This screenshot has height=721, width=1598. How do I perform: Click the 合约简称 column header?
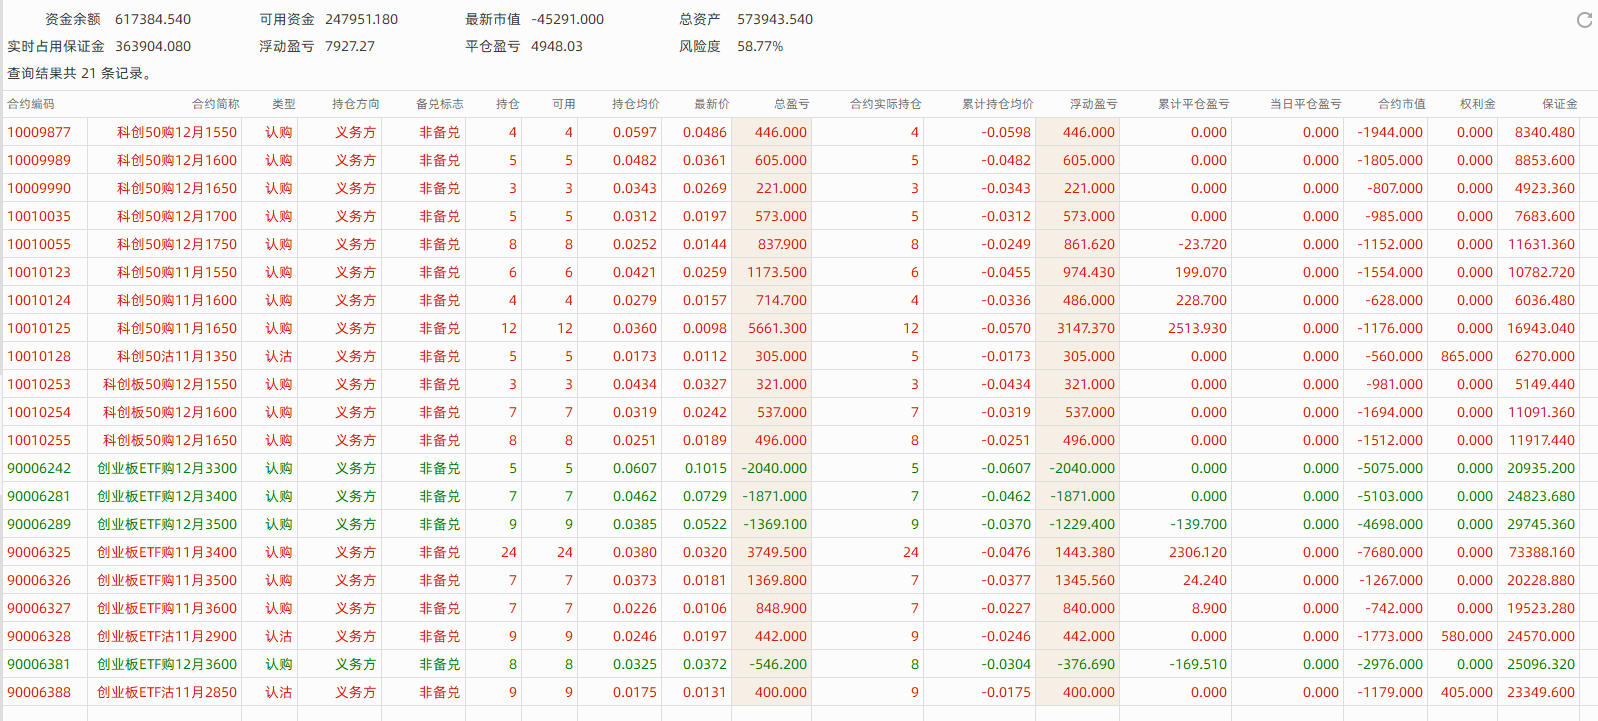point(216,104)
